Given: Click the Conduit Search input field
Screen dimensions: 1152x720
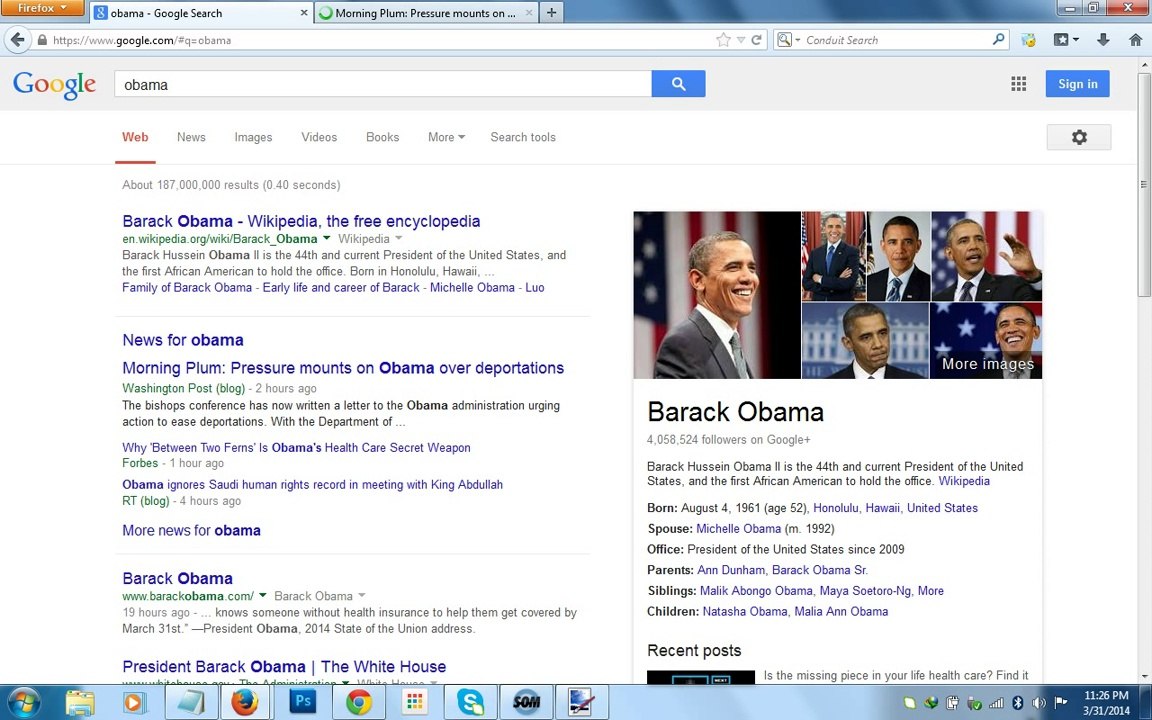Looking at the screenshot, I should (896, 40).
